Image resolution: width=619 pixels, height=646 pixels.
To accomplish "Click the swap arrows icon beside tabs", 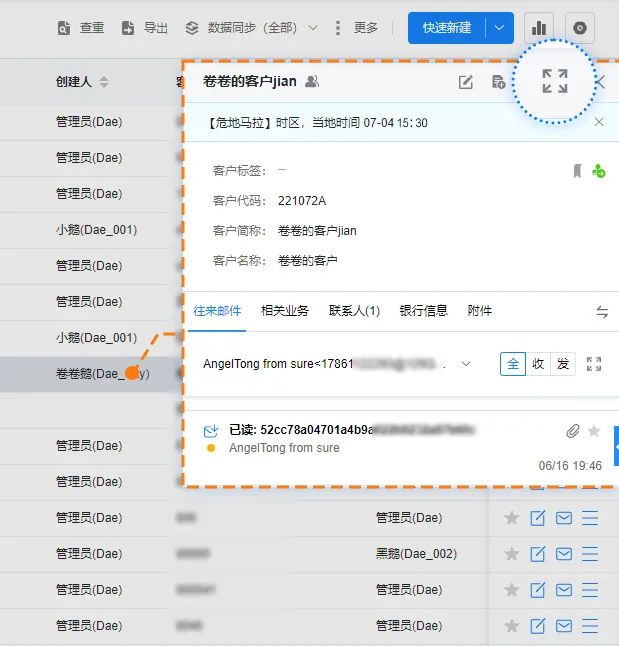I will coord(602,312).
